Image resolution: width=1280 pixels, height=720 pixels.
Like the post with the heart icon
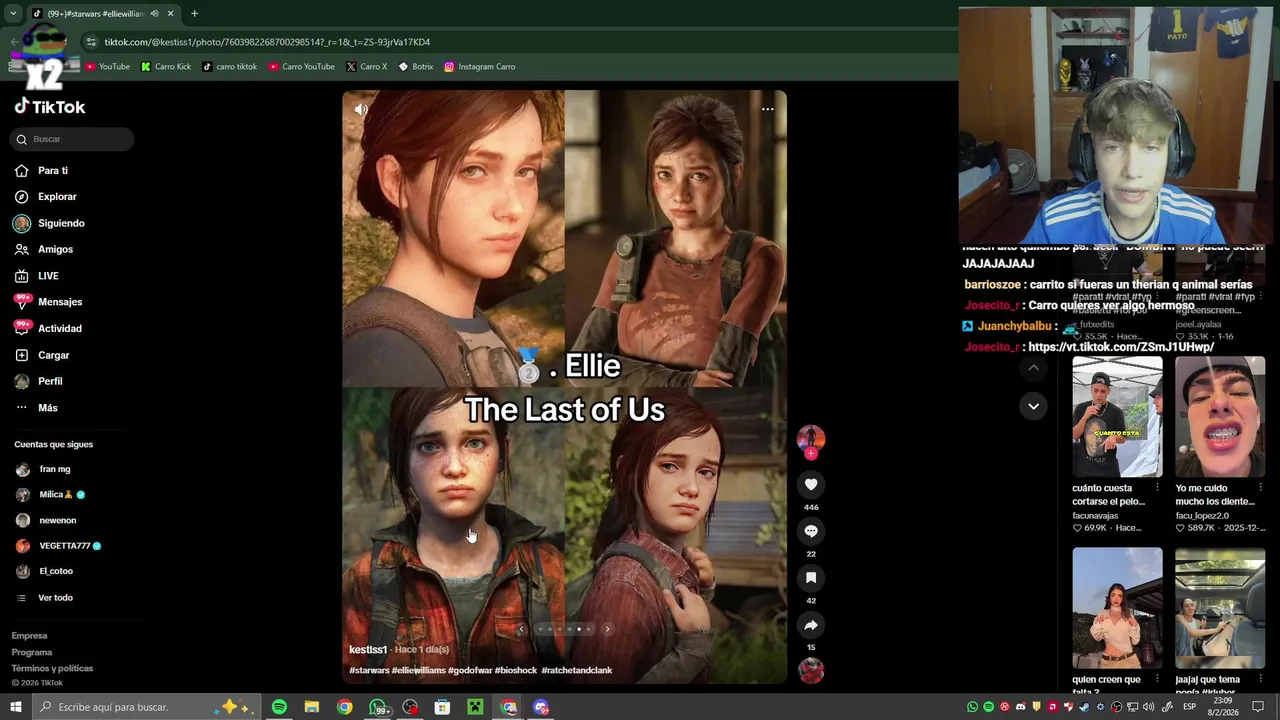[811, 484]
